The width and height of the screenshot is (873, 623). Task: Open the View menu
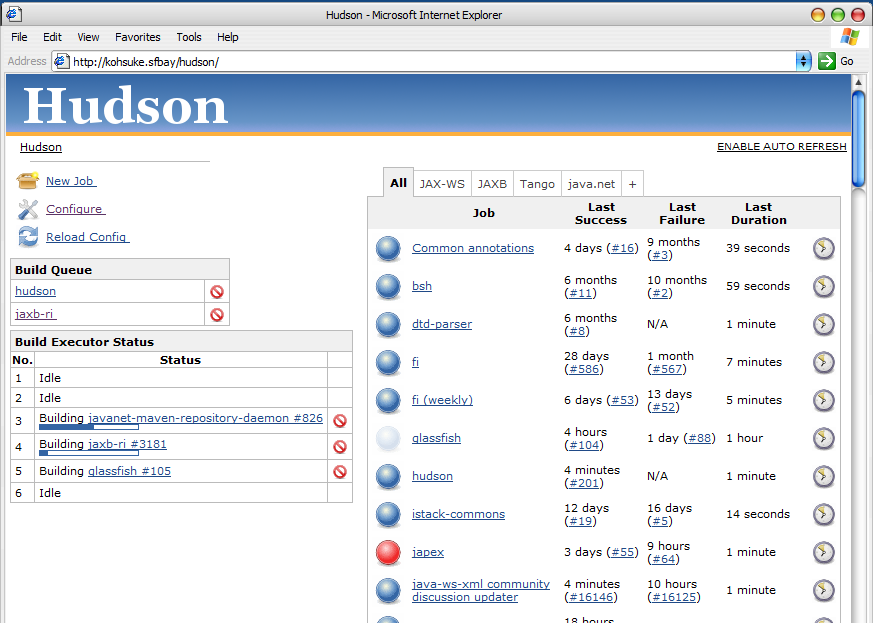coord(88,37)
